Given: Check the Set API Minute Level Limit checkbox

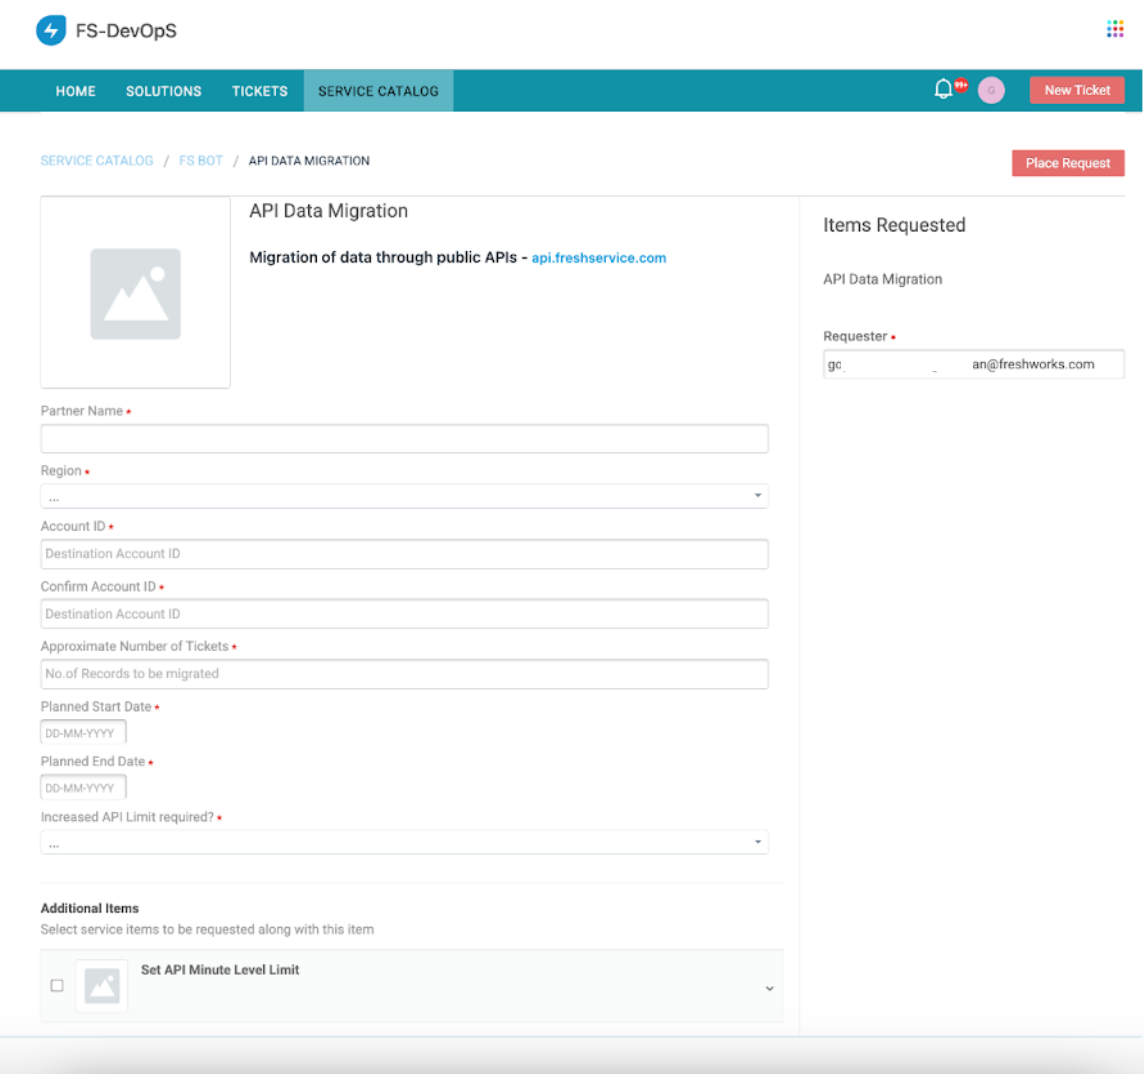Looking at the screenshot, I should tap(57, 986).
